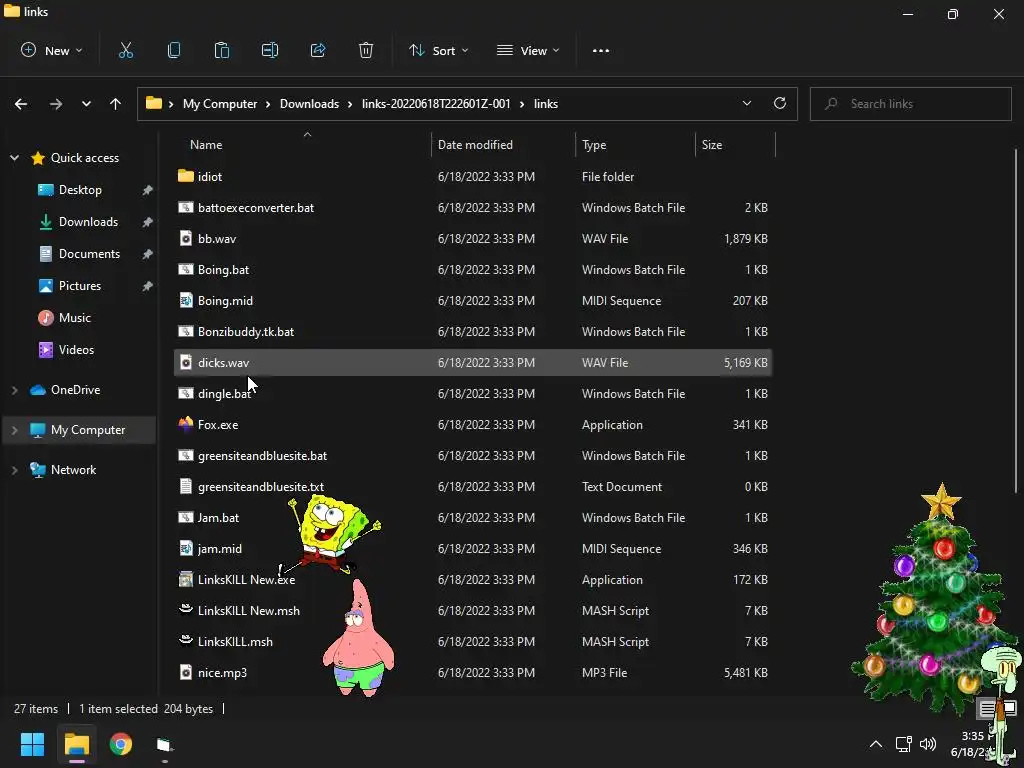Click the Paste clipboard icon
Viewport: 1024px width, 768px height.
[222, 50]
